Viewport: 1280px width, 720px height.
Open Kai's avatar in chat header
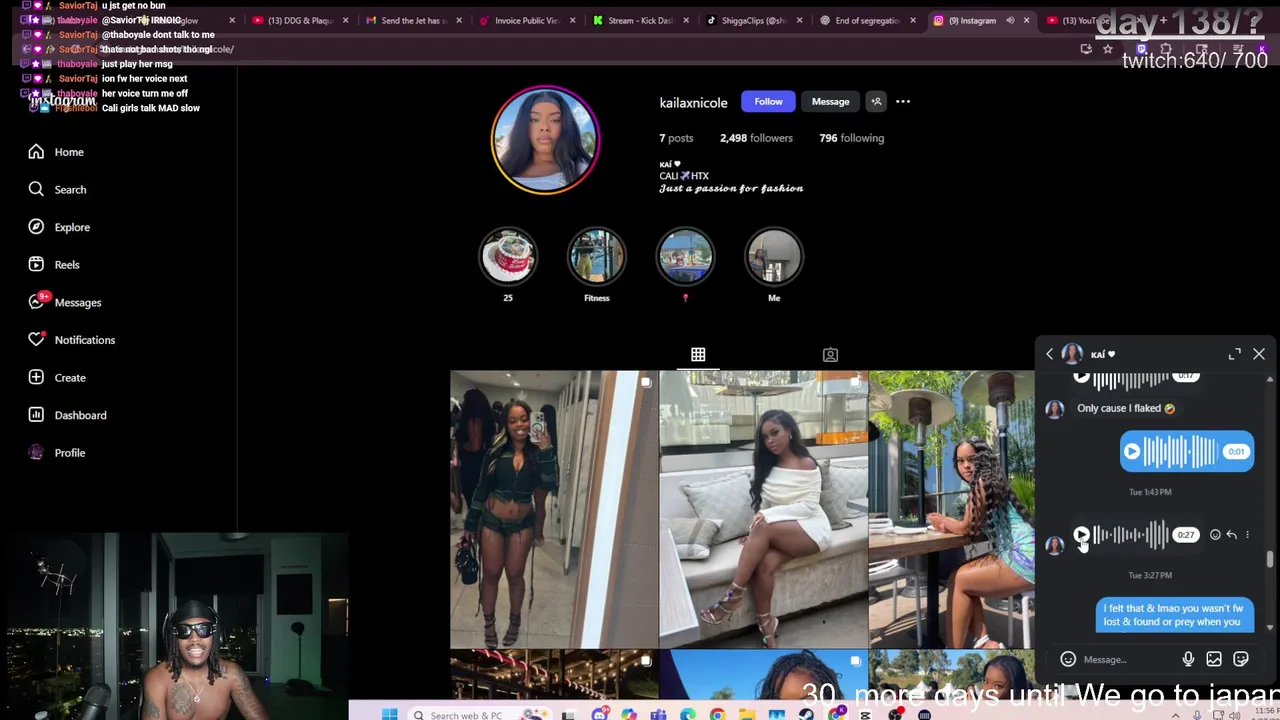[x=1072, y=354]
